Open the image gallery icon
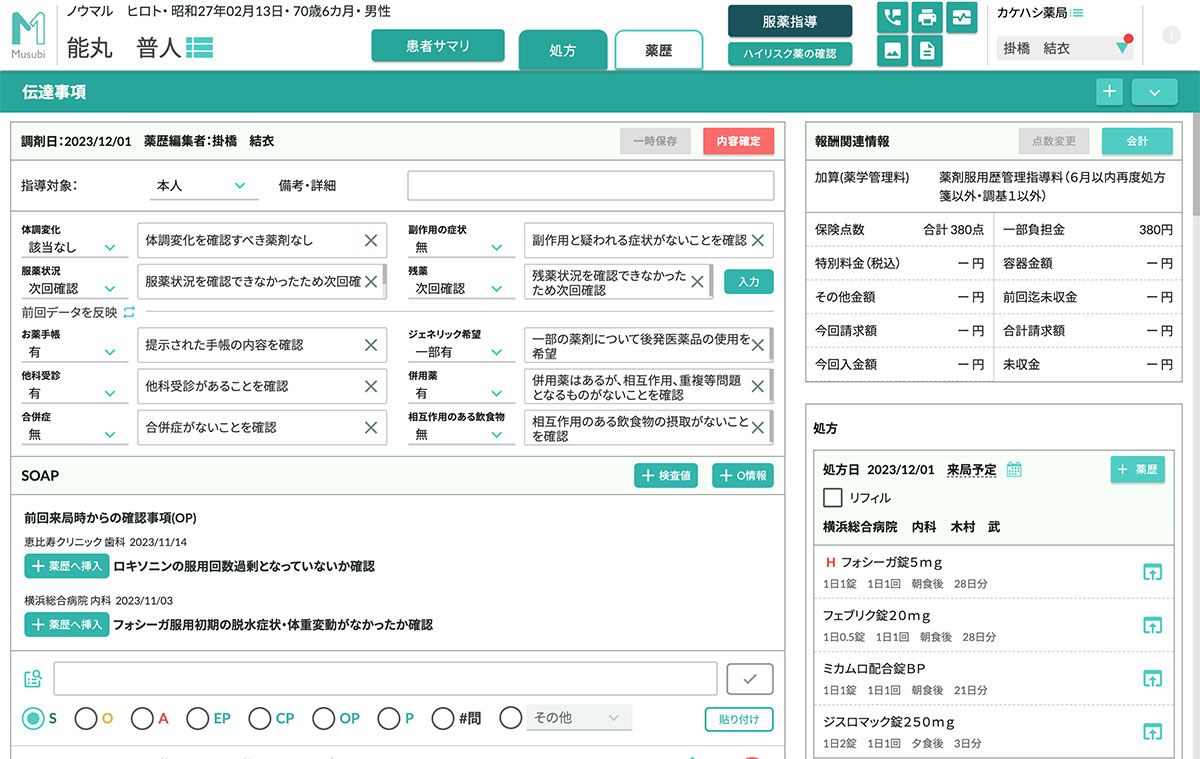 (892, 51)
